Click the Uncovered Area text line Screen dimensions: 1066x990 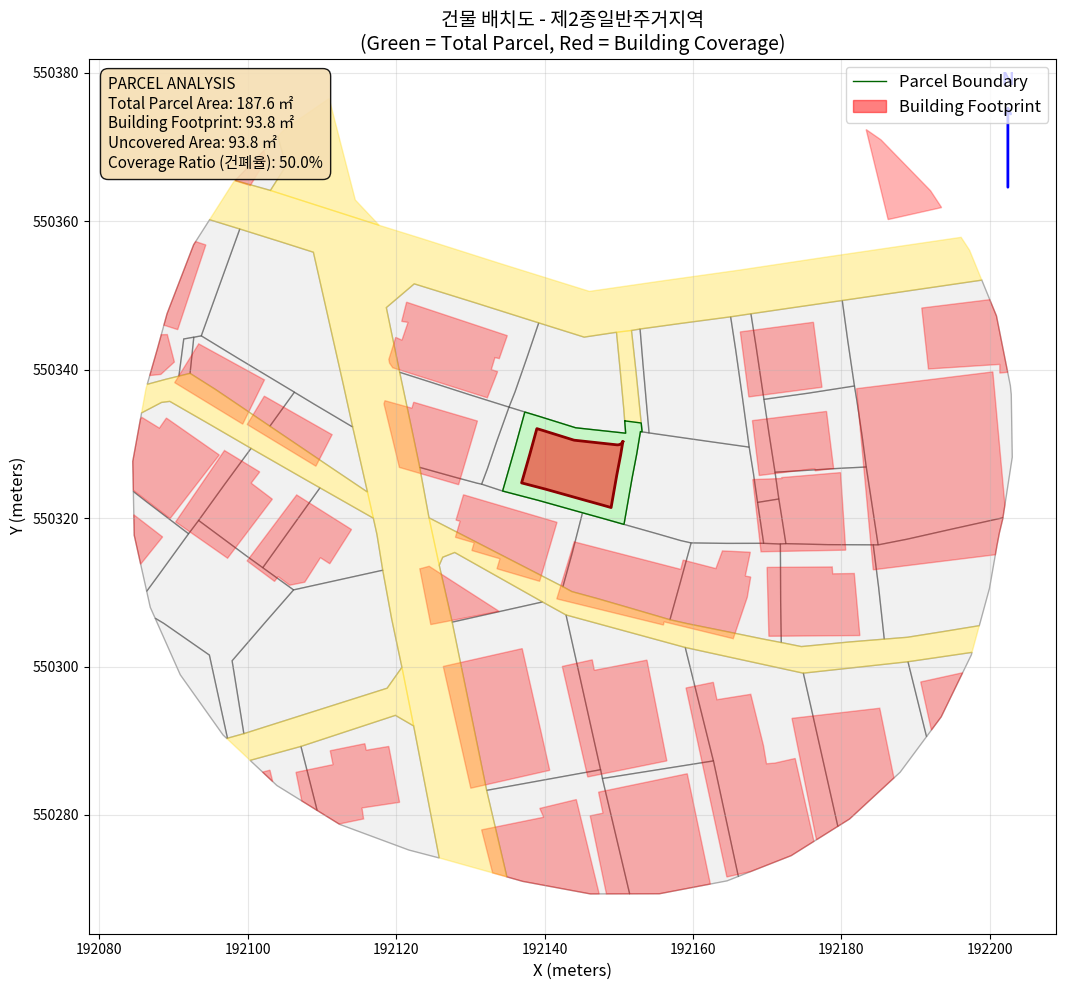192,142
